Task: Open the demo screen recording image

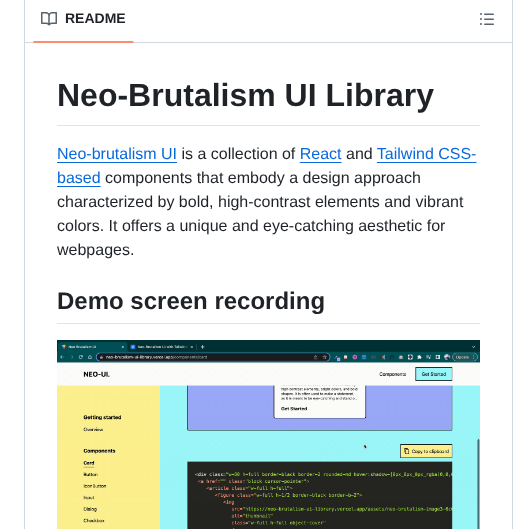Action: tap(268, 435)
